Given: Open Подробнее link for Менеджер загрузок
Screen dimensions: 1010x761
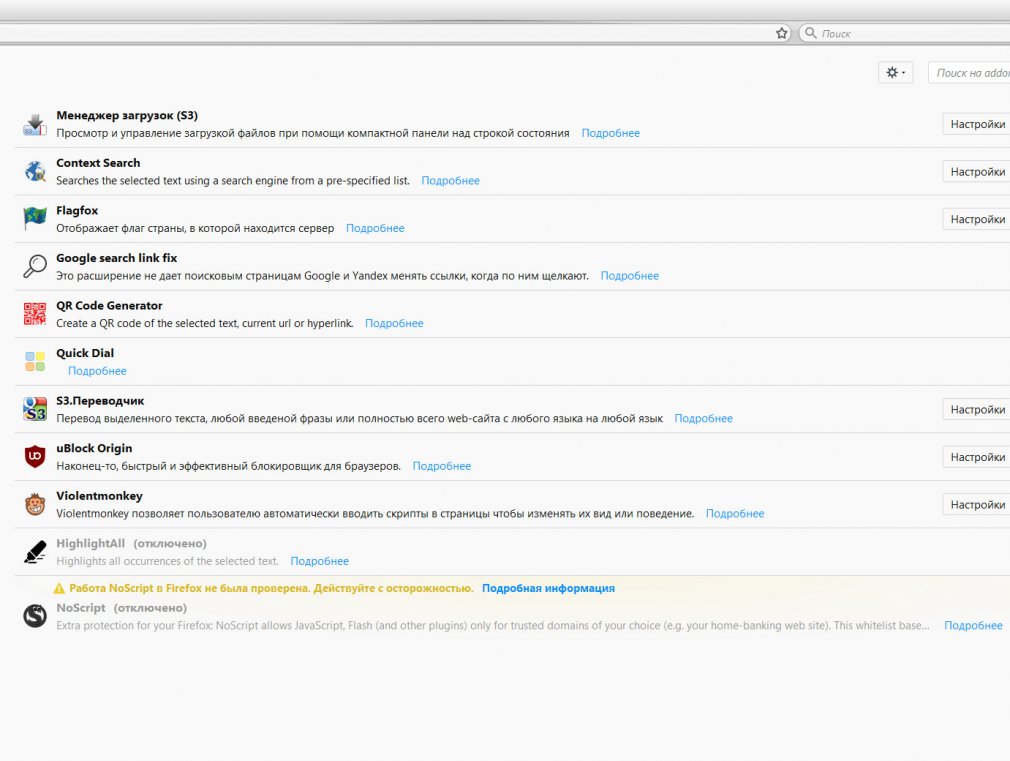Looking at the screenshot, I should click(611, 133).
